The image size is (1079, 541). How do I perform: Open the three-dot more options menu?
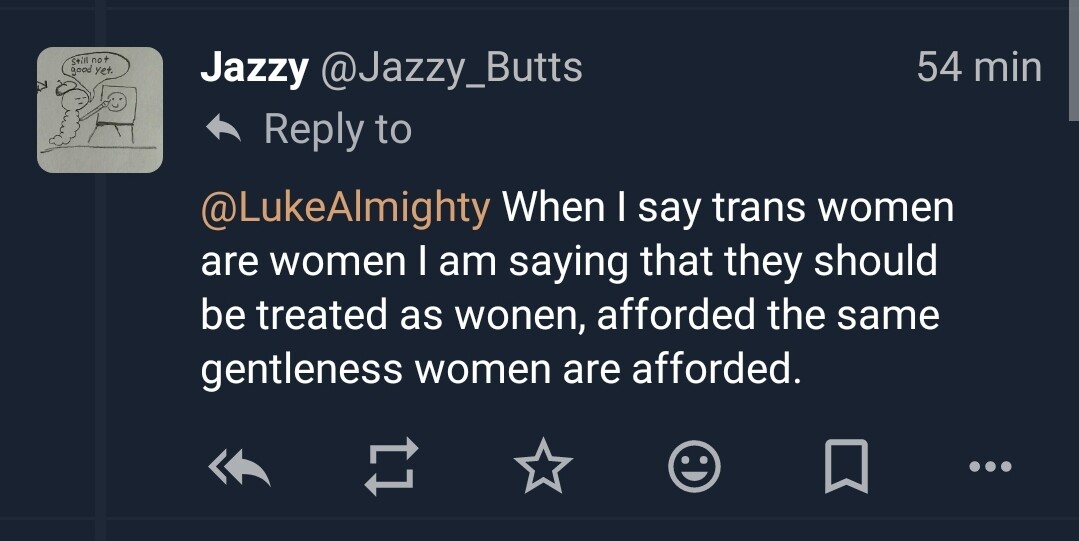point(991,466)
